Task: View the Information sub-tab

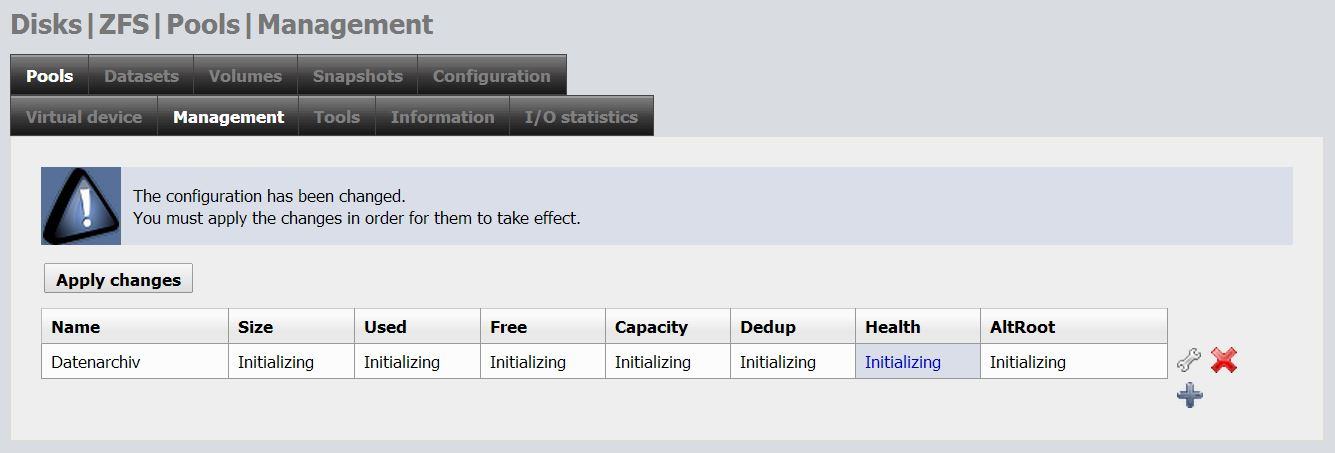Action: 442,117
